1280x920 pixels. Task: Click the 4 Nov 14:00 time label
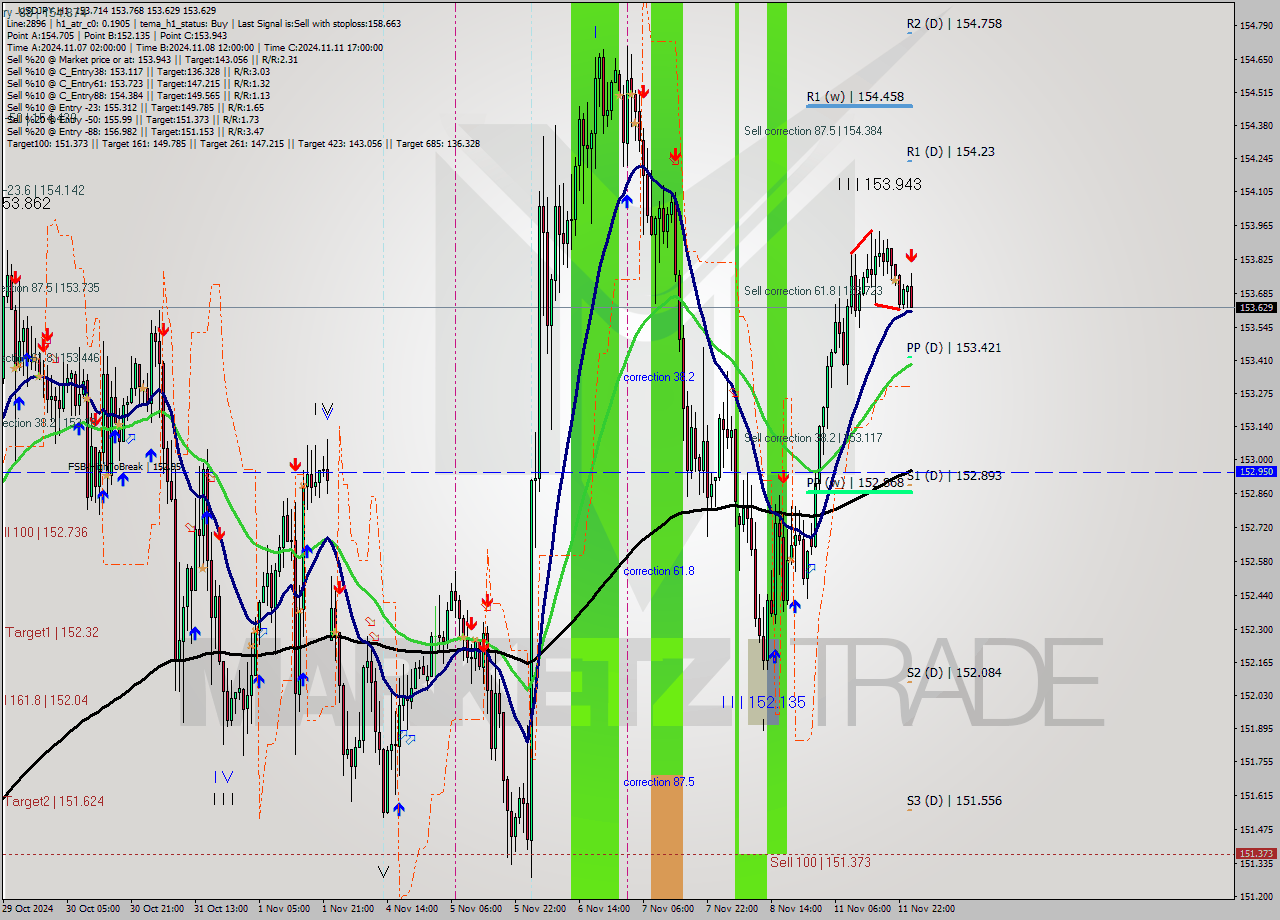412,909
